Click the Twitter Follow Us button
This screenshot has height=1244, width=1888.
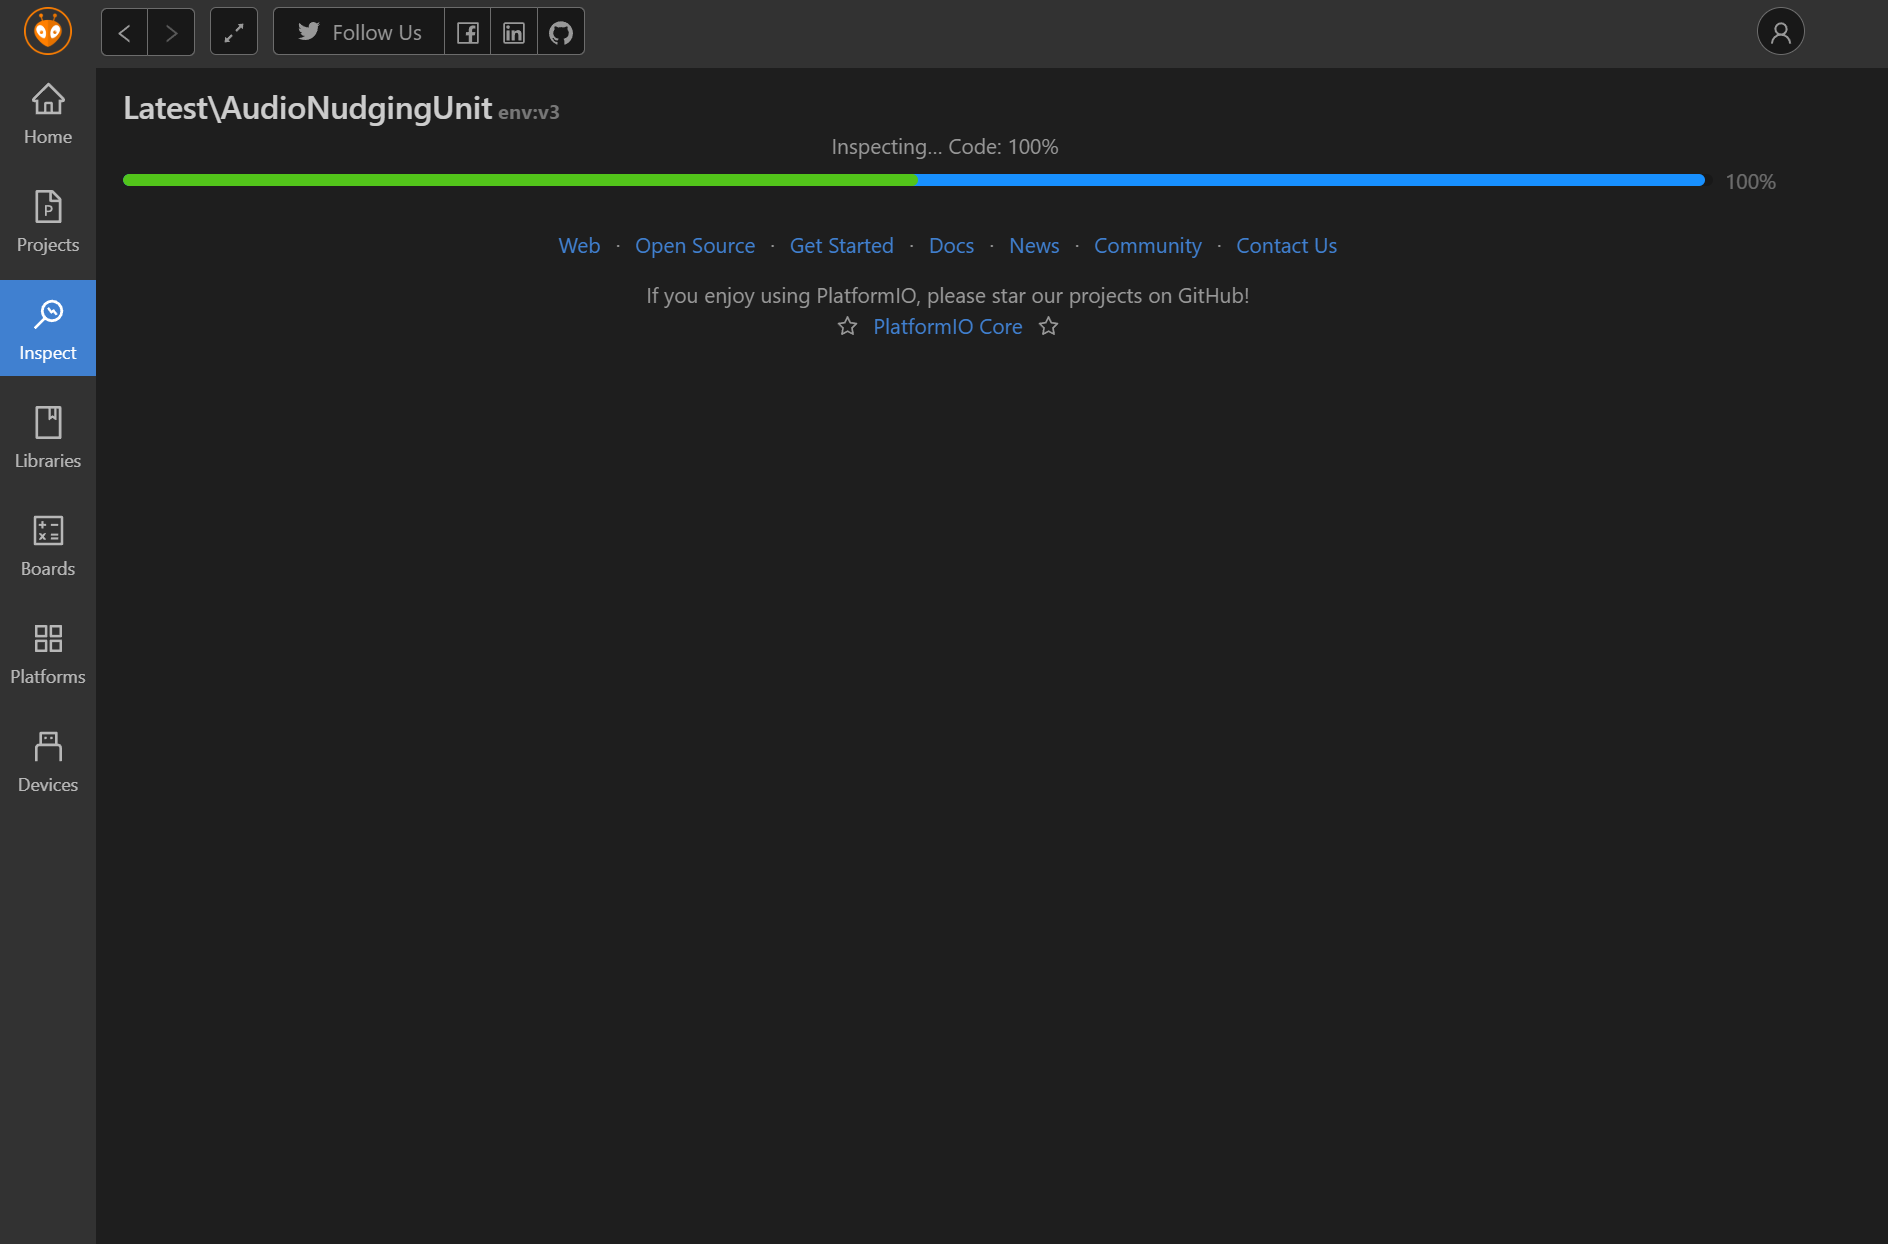(359, 32)
